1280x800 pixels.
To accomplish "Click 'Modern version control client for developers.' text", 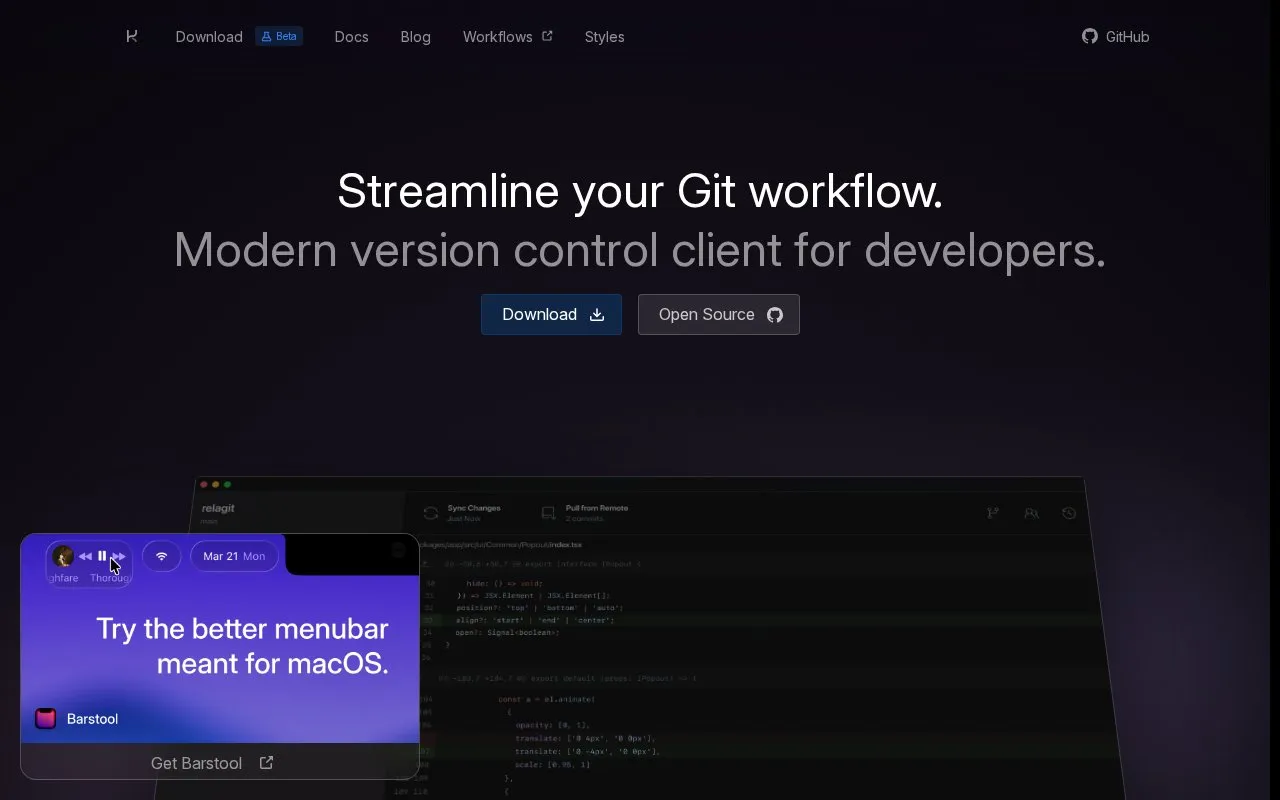I will point(640,250).
